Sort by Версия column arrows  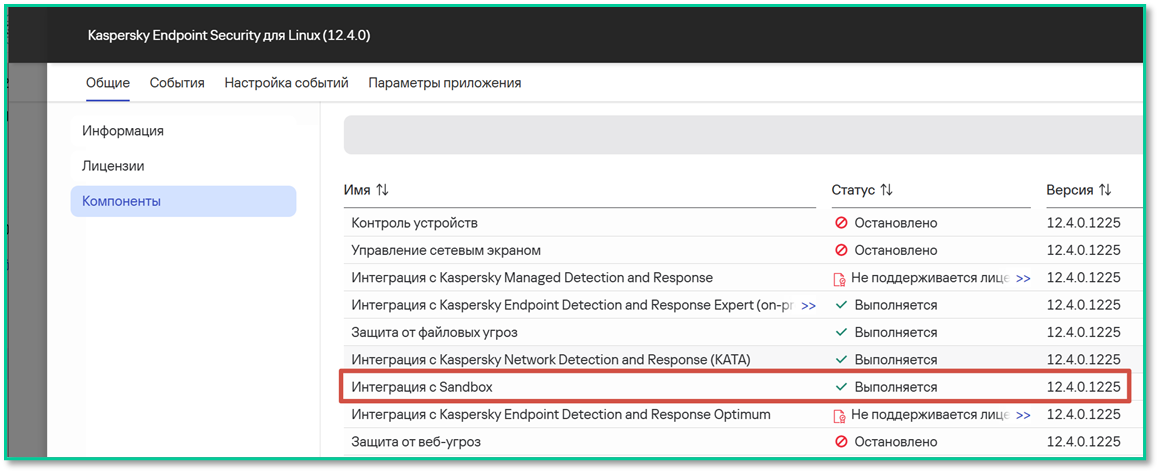pyautogui.click(x=1105, y=190)
